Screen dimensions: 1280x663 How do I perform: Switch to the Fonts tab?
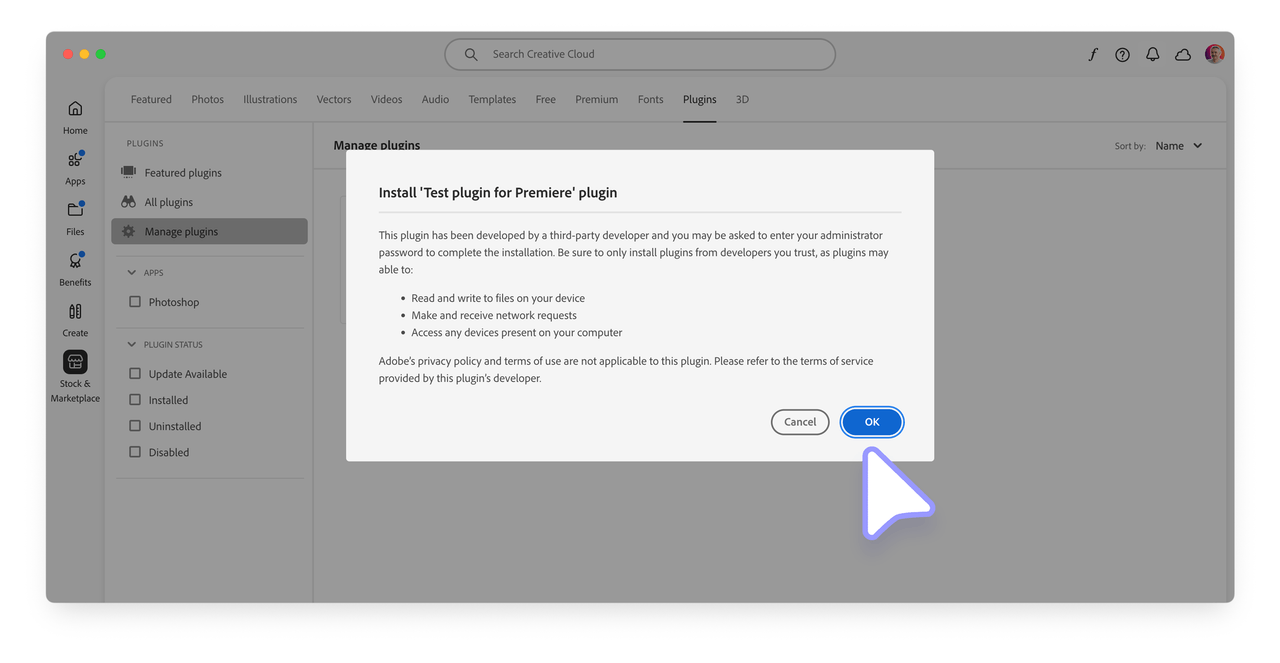[650, 99]
